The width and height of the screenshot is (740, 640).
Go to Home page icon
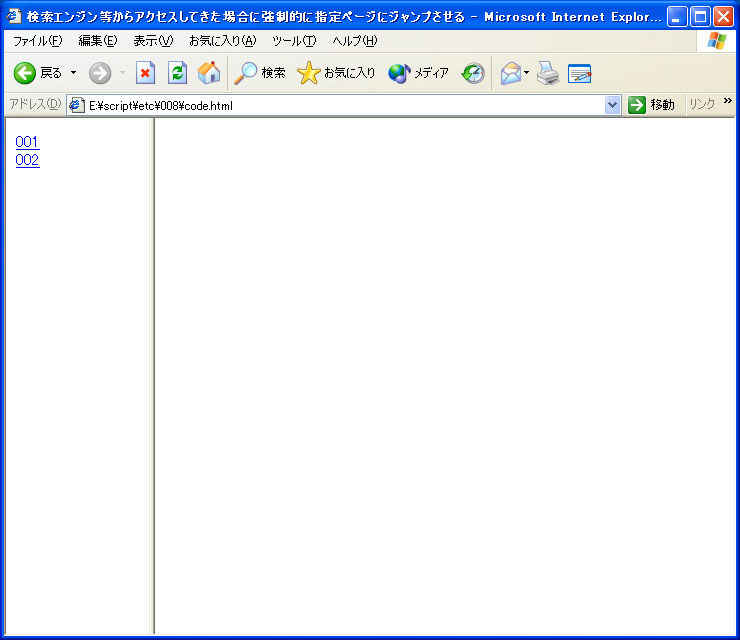click(209, 73)
